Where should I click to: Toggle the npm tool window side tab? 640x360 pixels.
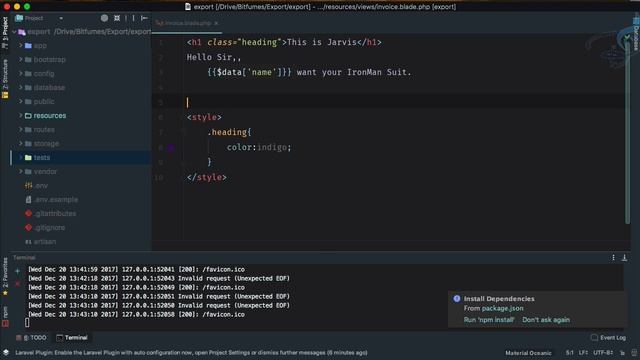(x=5, y=317)
